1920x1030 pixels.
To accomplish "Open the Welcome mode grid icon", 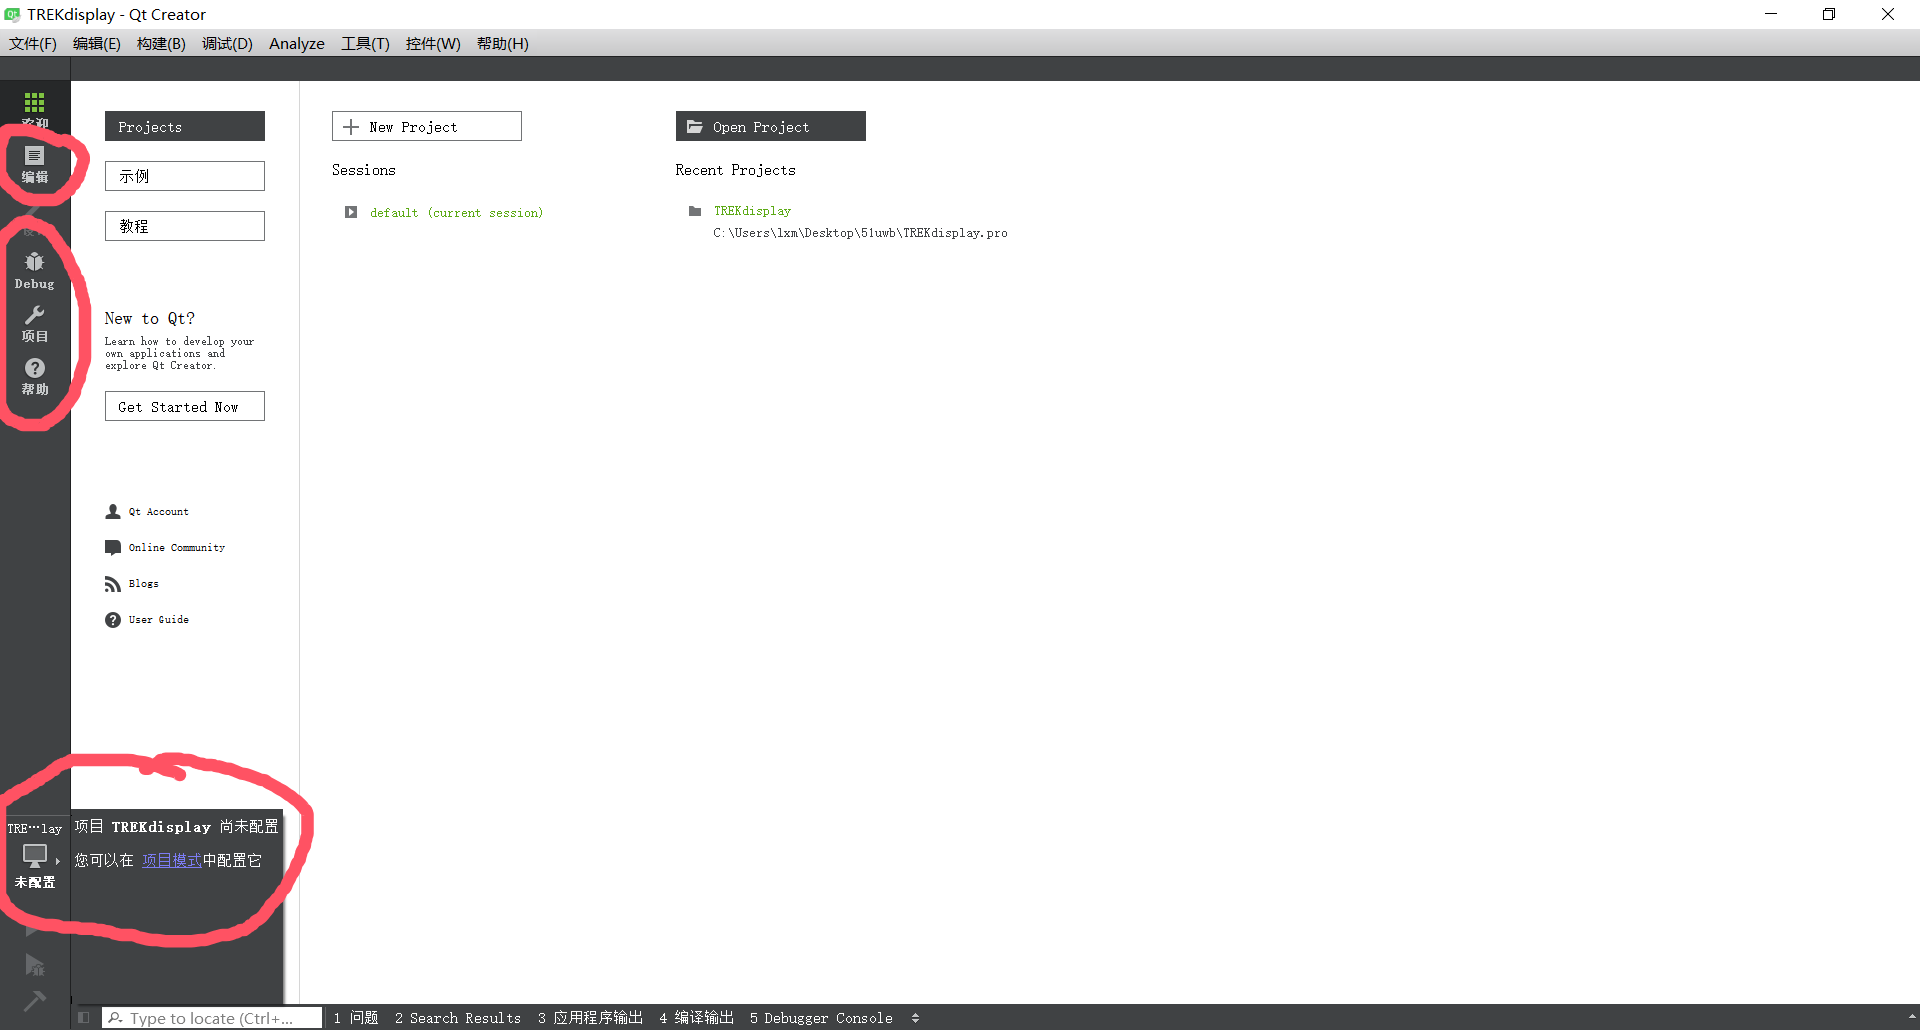I will coord(34,103).
